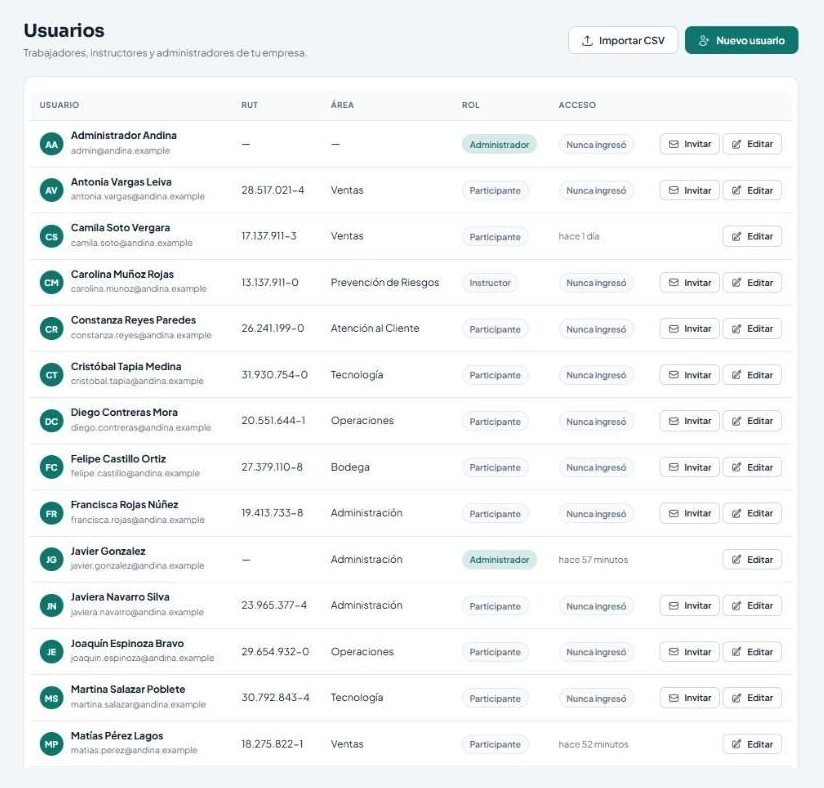The width and height of the screenshot is (824, 788).
Task: Click the MS avatar icon
Action: (x=52, y=698)
